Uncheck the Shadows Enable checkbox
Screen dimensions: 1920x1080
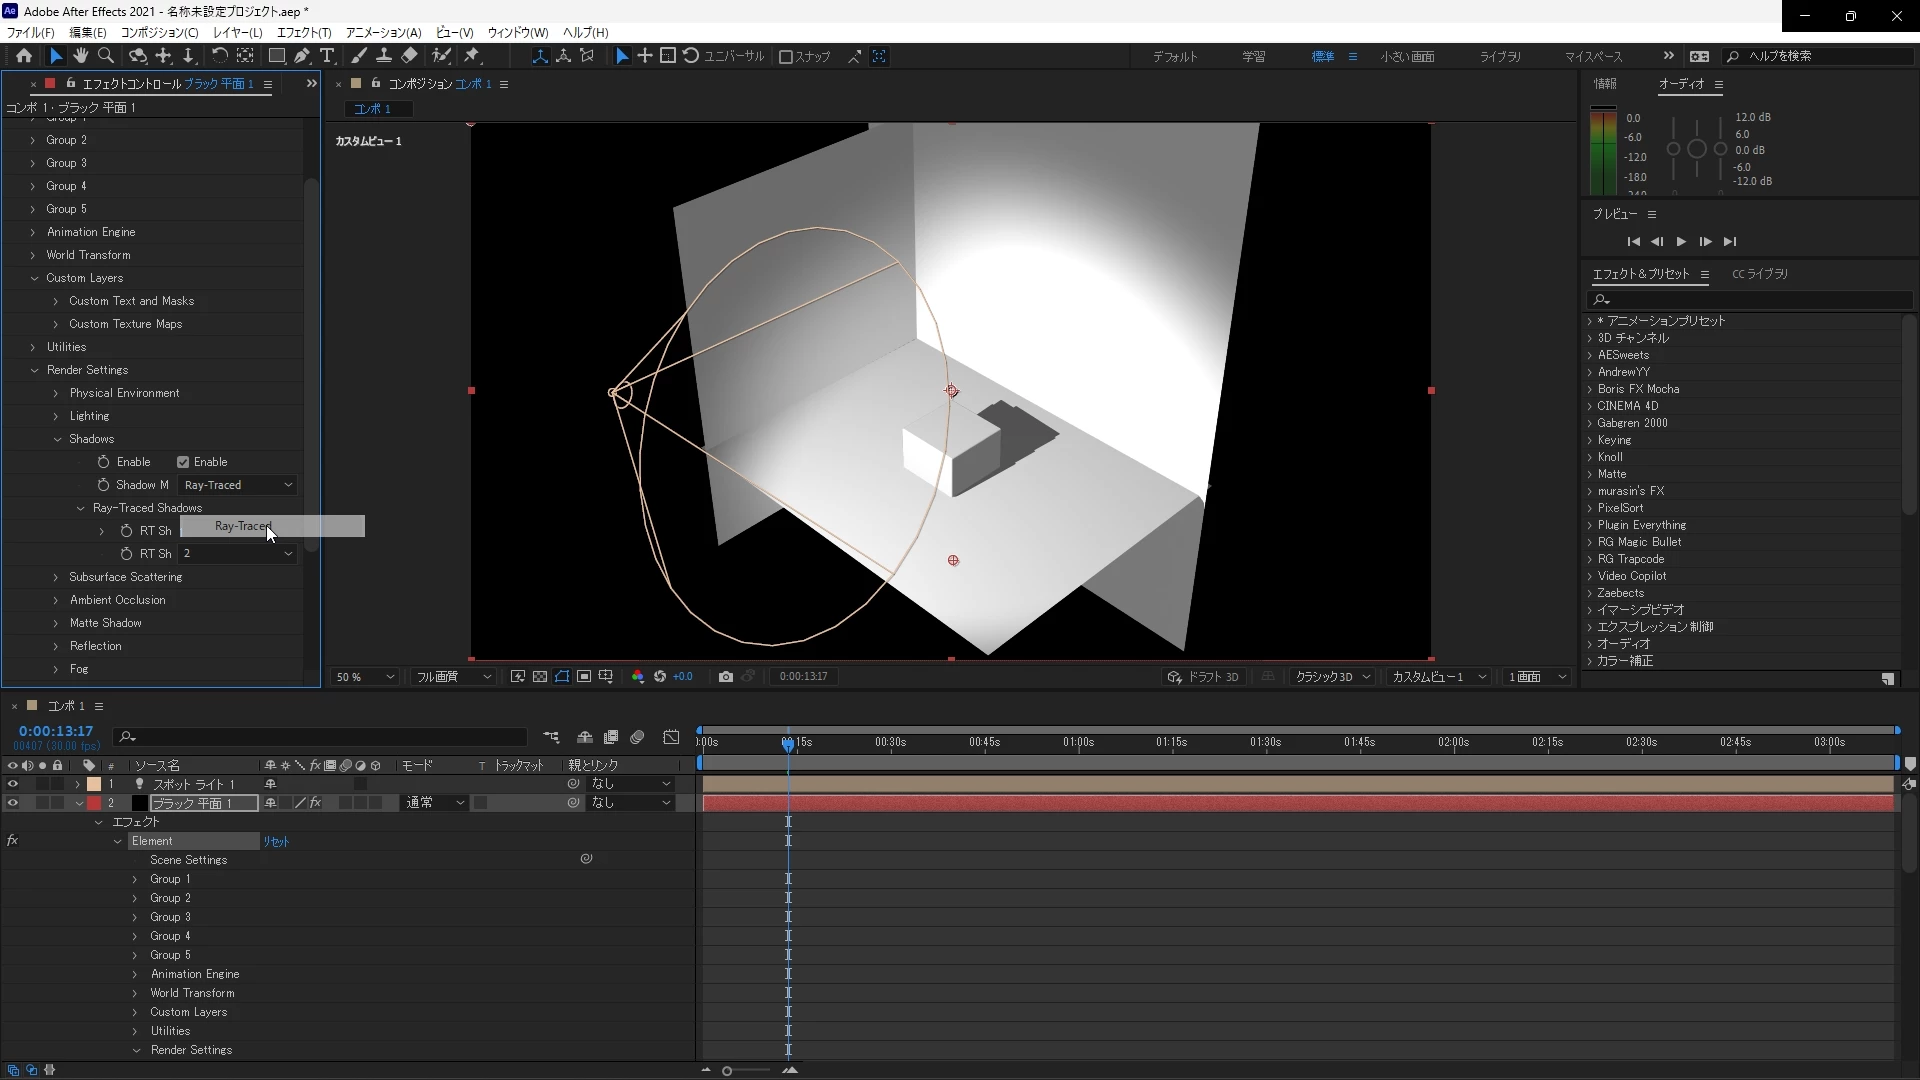click(183, 462)
